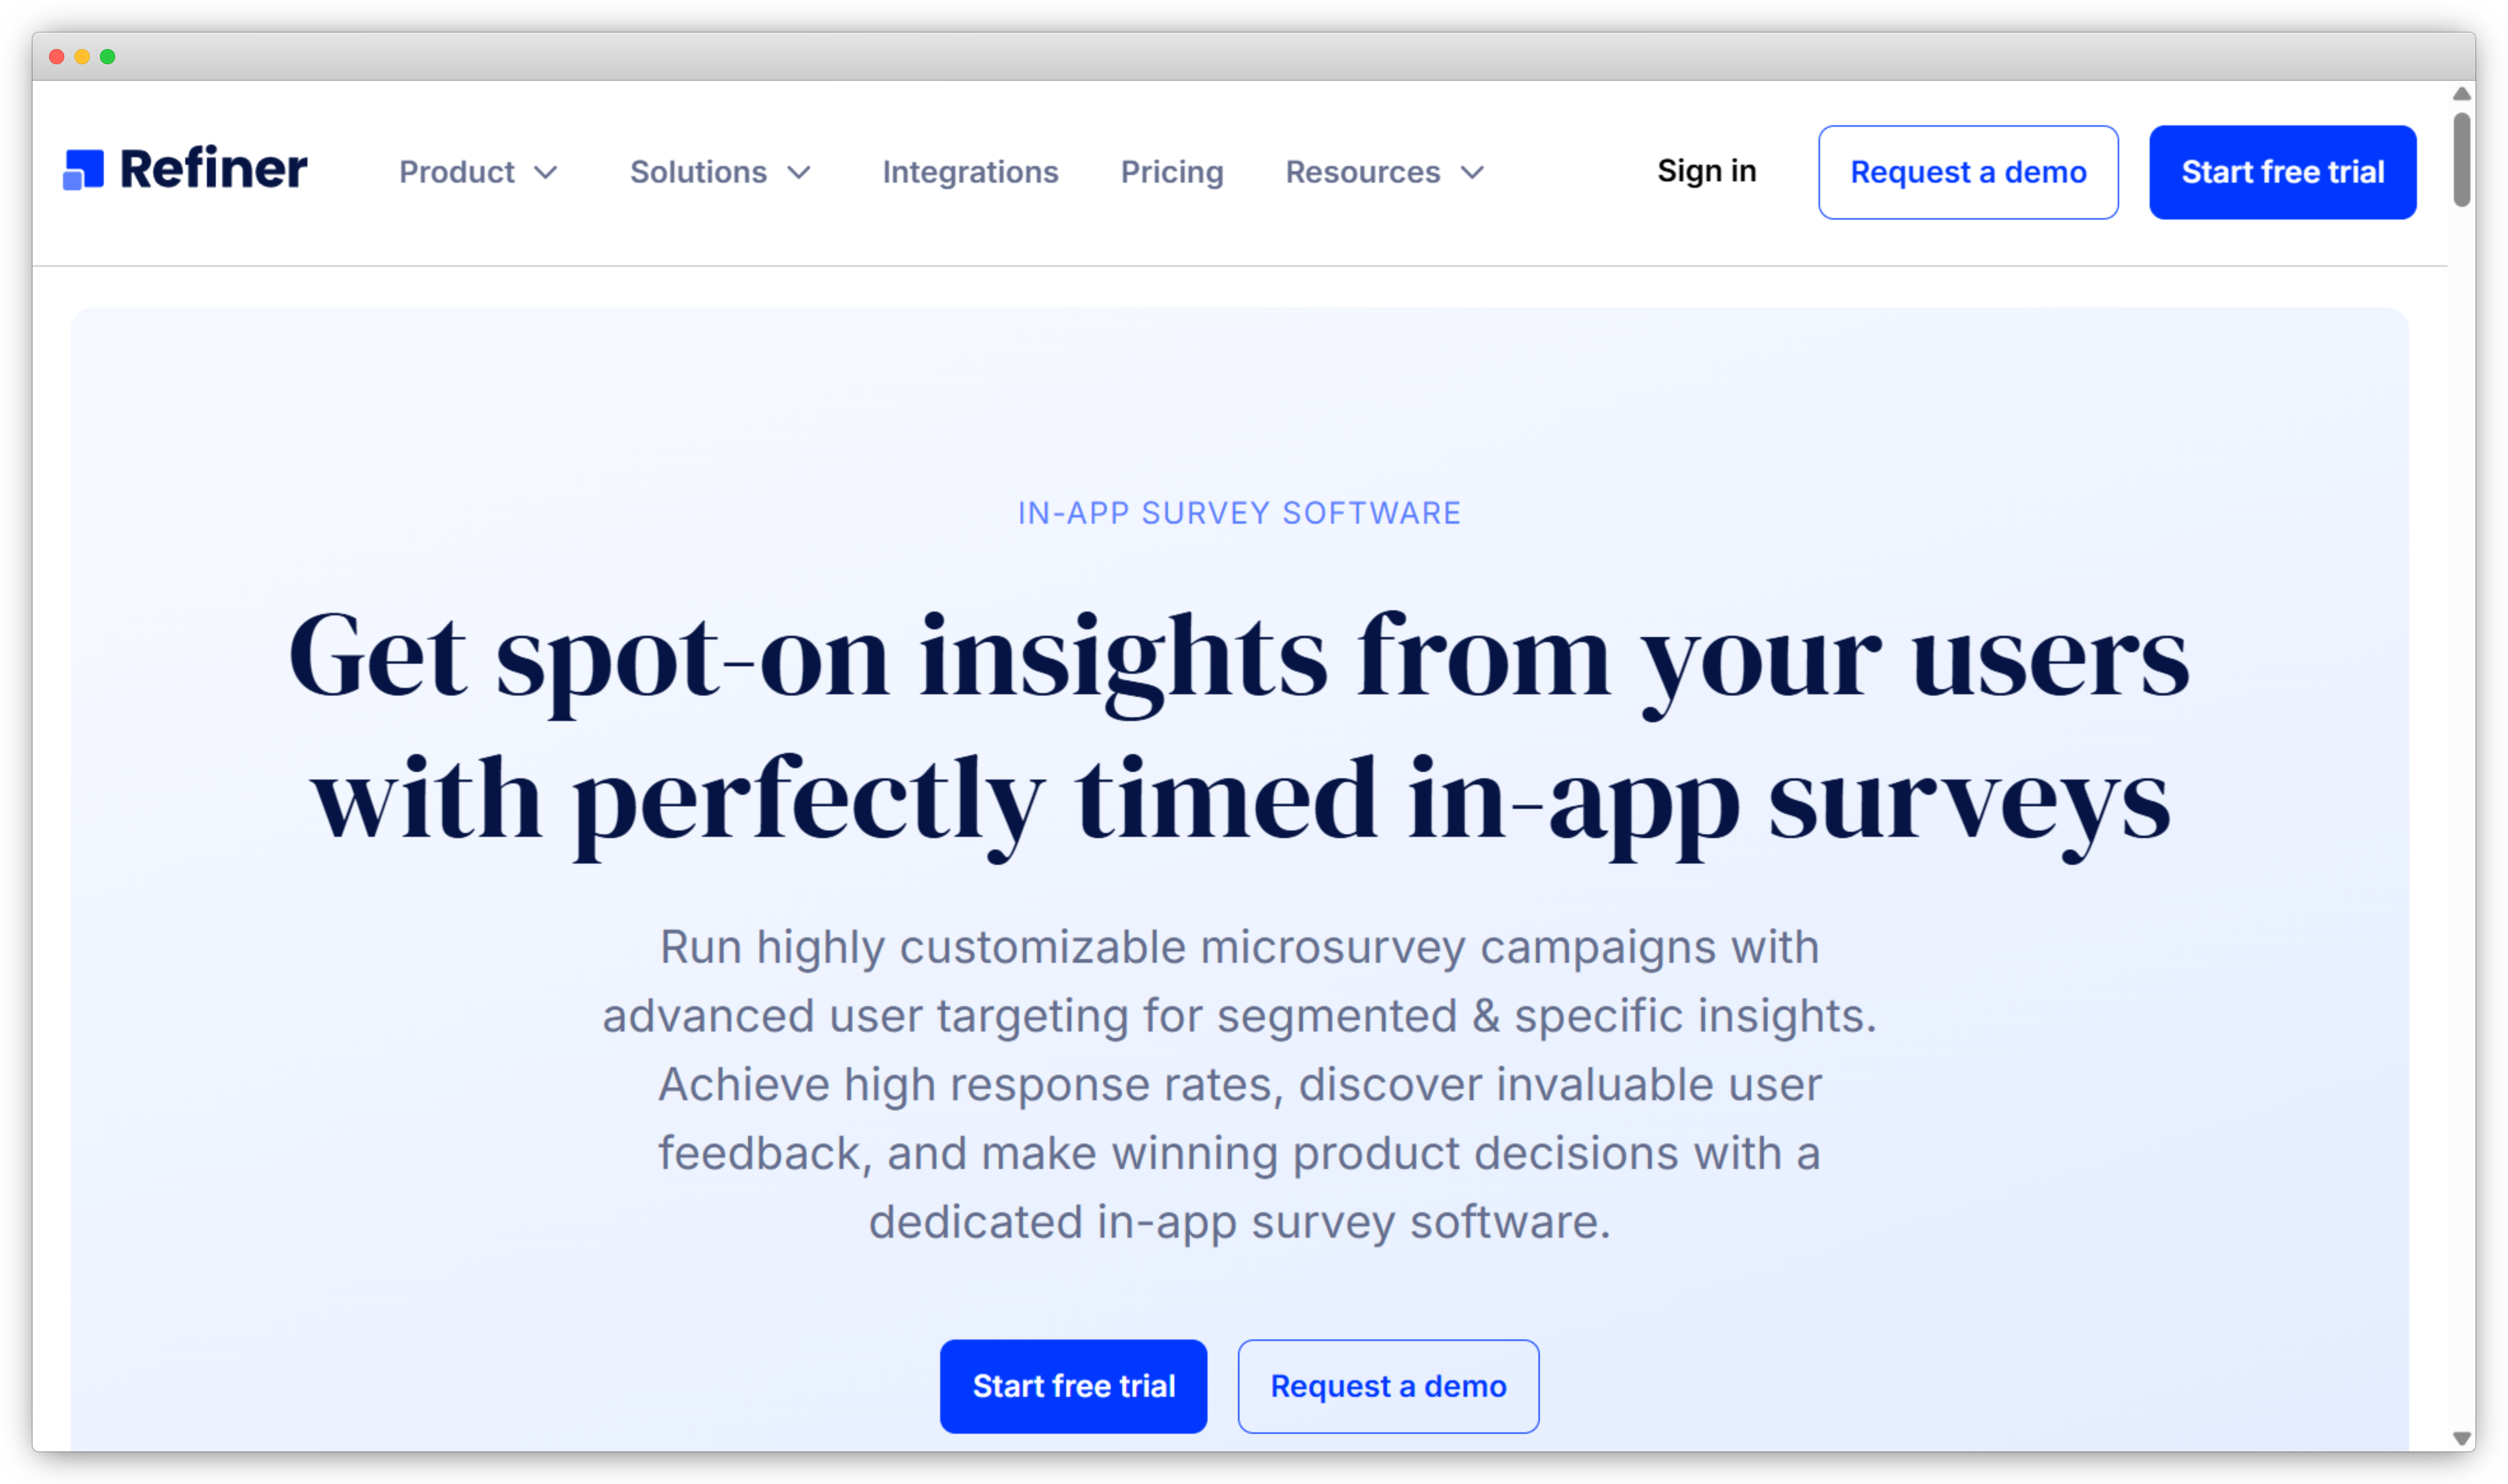Image resolution: width=2508 pixels, height=1484 pixels.
Task: Click the Refiner logo icon
Action: pyautogui.click(x=86, y=169)
